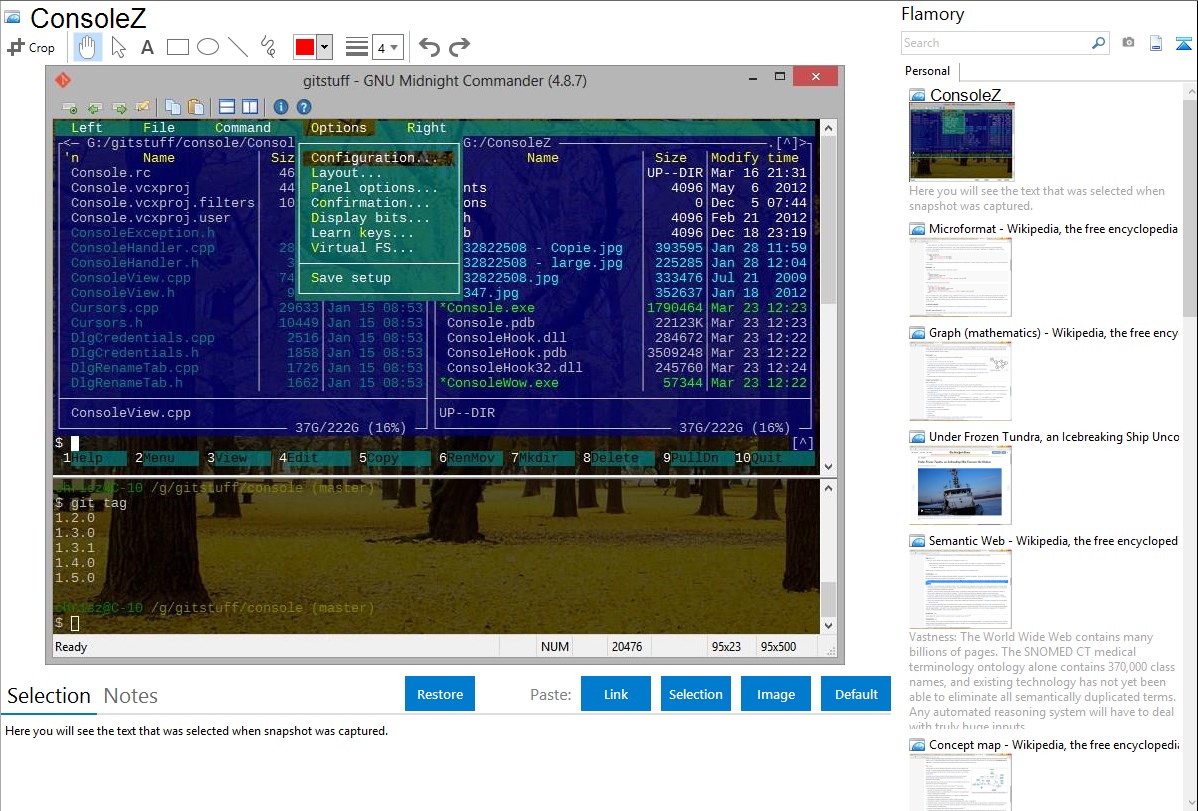Click the Copy icon in ConsoleZ toolbar
The height and width of the screenshot is (811, 1198).
pyautogui.click(x=173, y=107)
